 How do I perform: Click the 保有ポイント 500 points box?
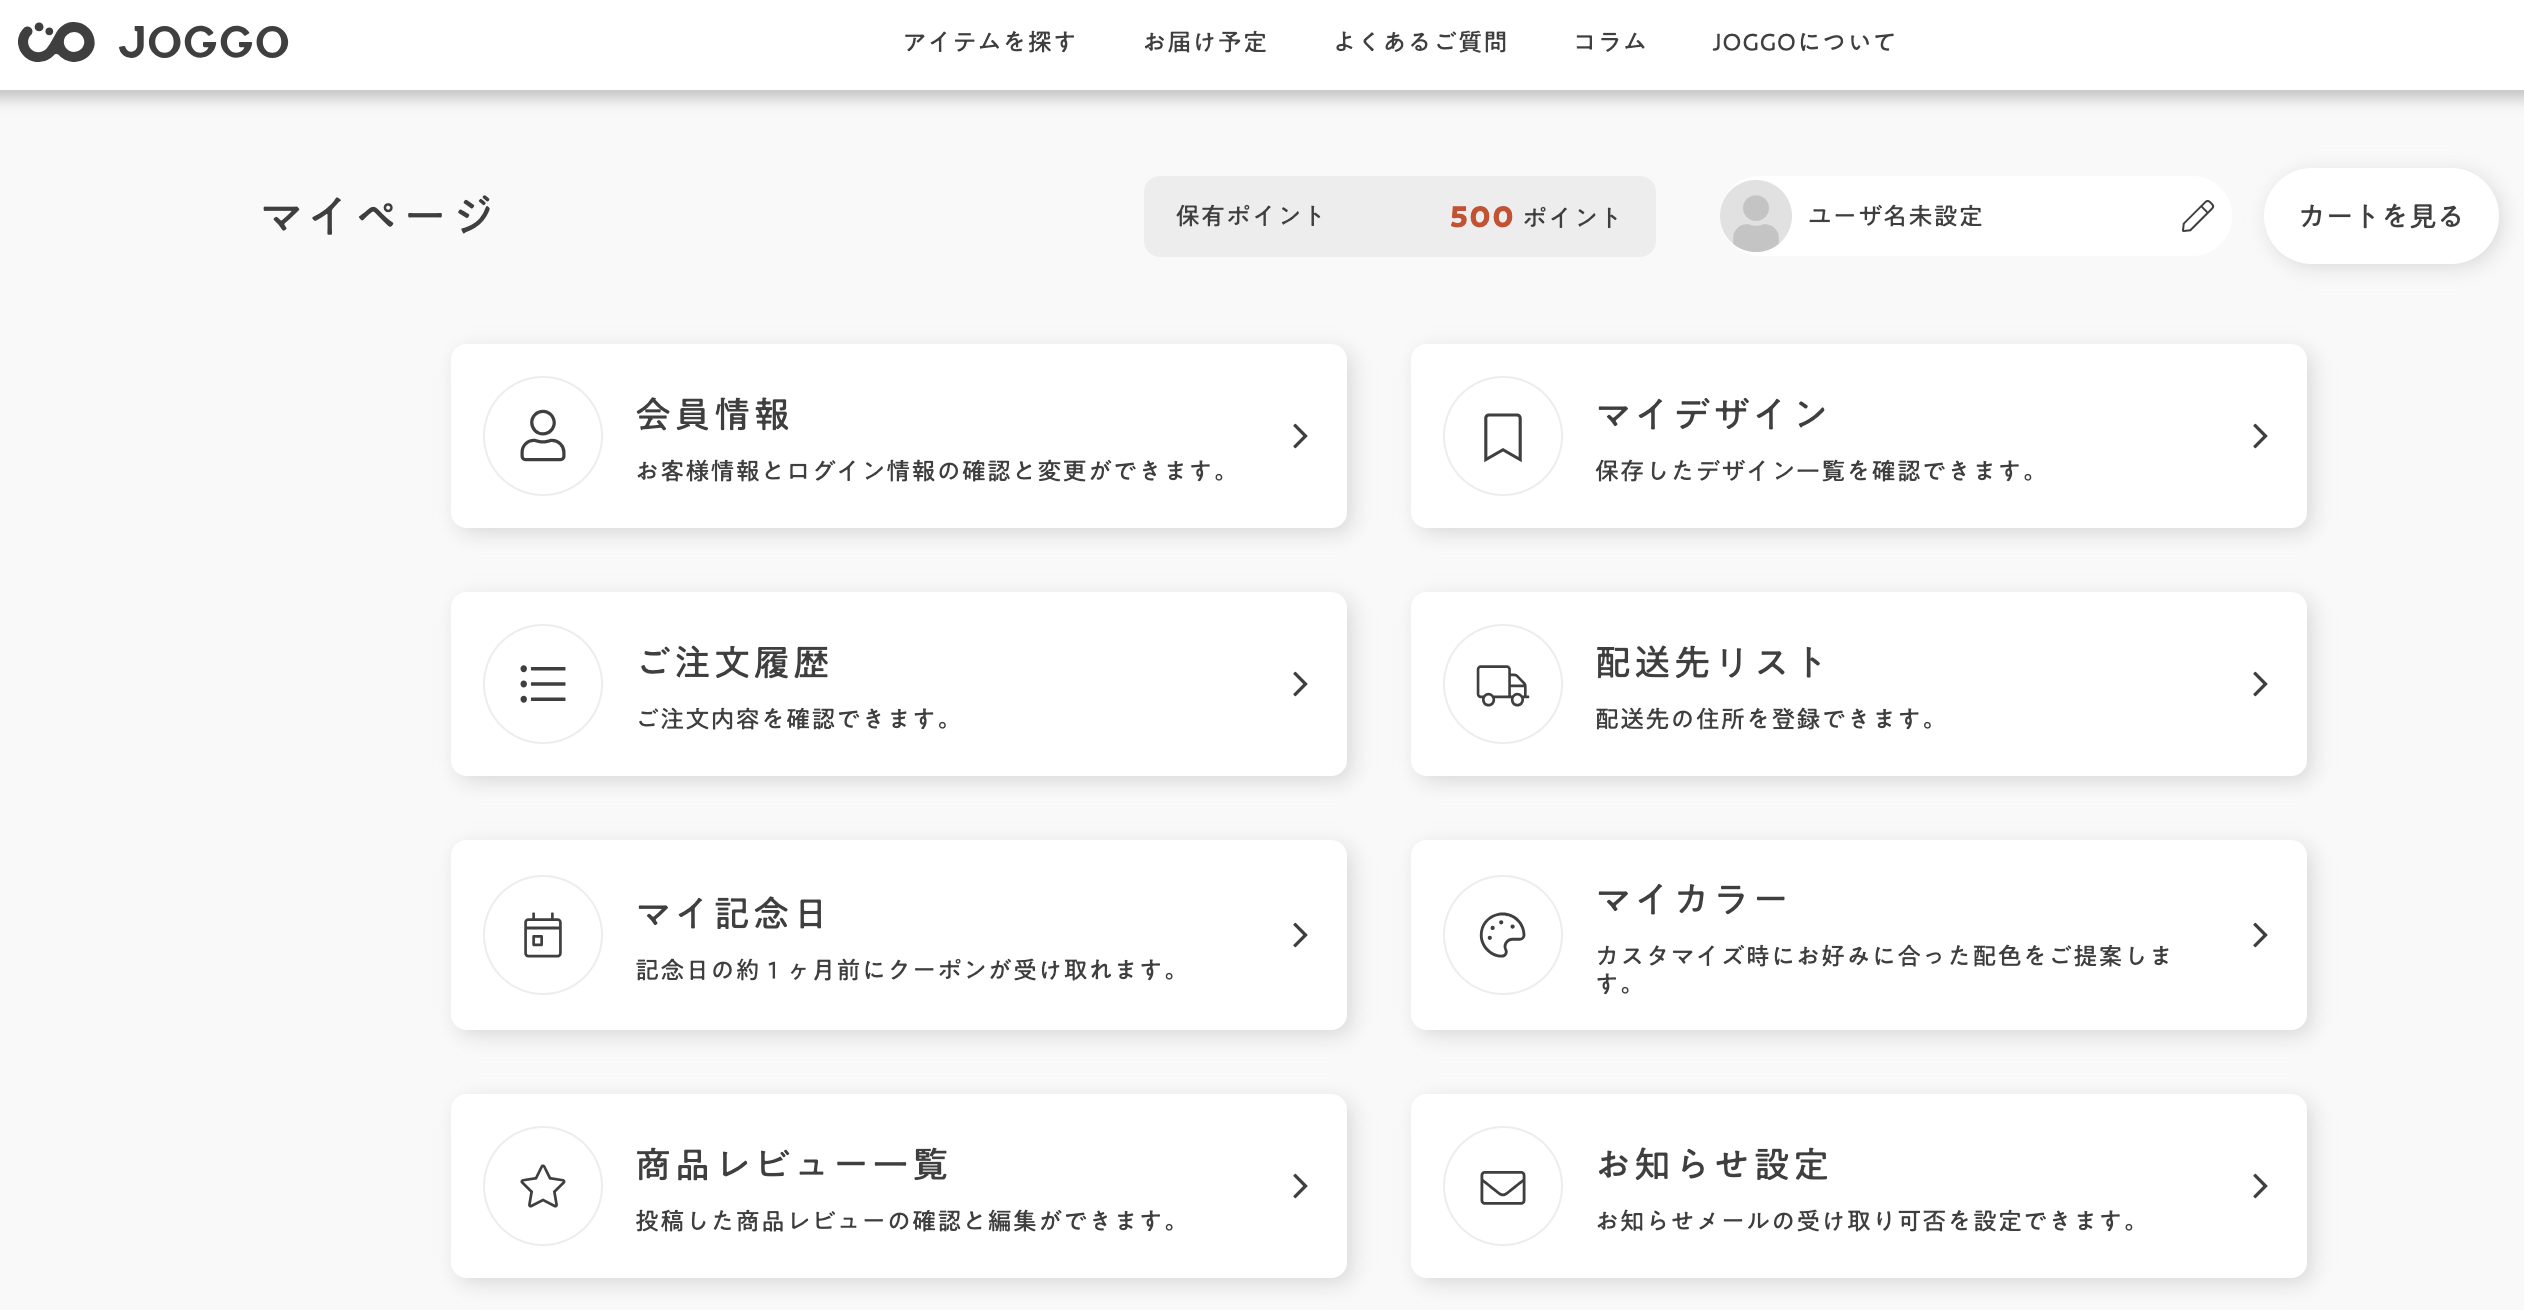(1399, 216)
